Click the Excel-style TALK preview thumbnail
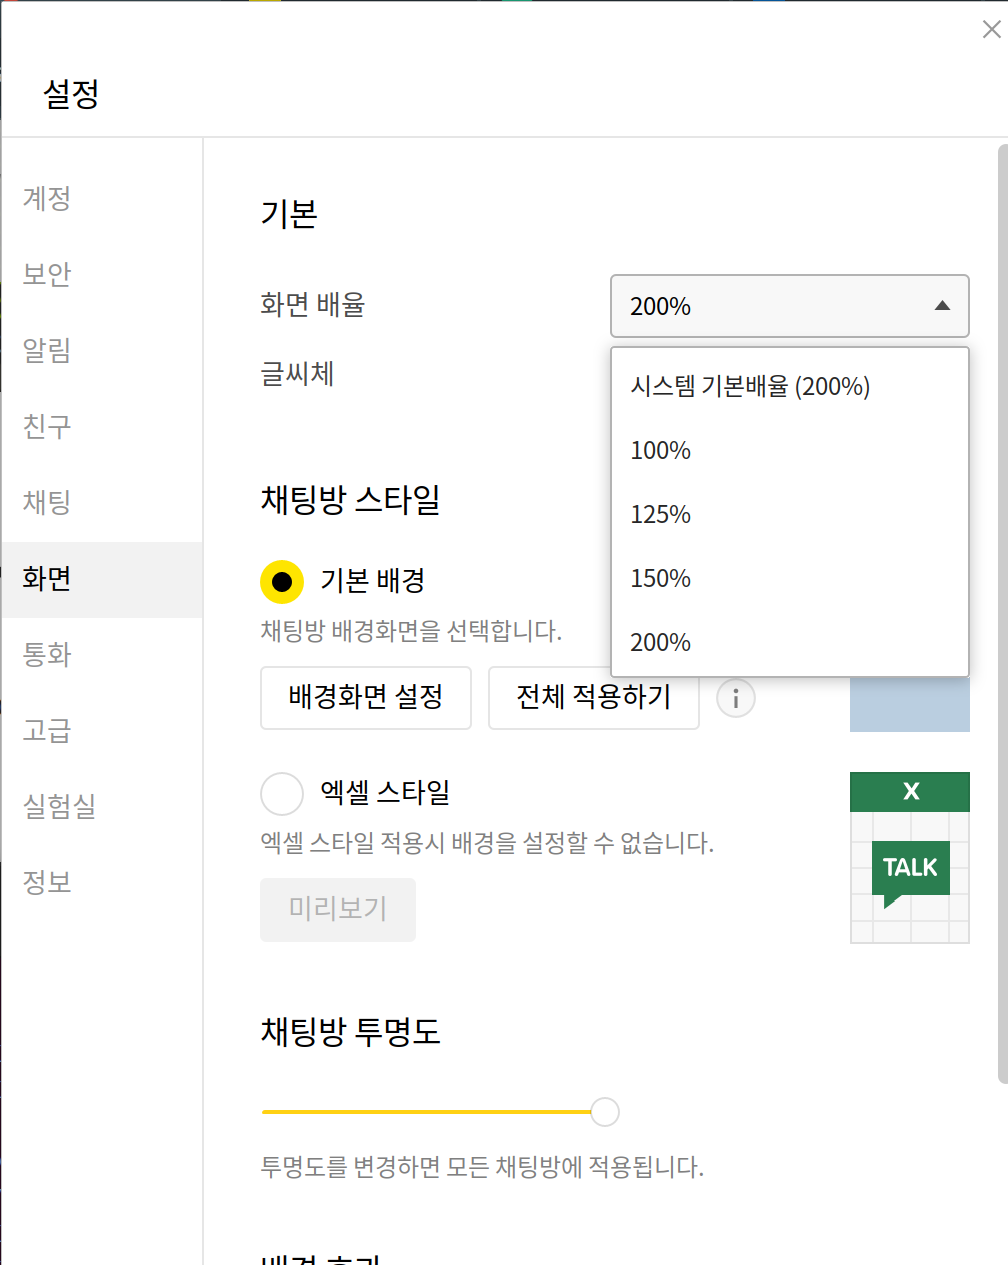This screenshot has height=1265, width=1008. point(909,856)
